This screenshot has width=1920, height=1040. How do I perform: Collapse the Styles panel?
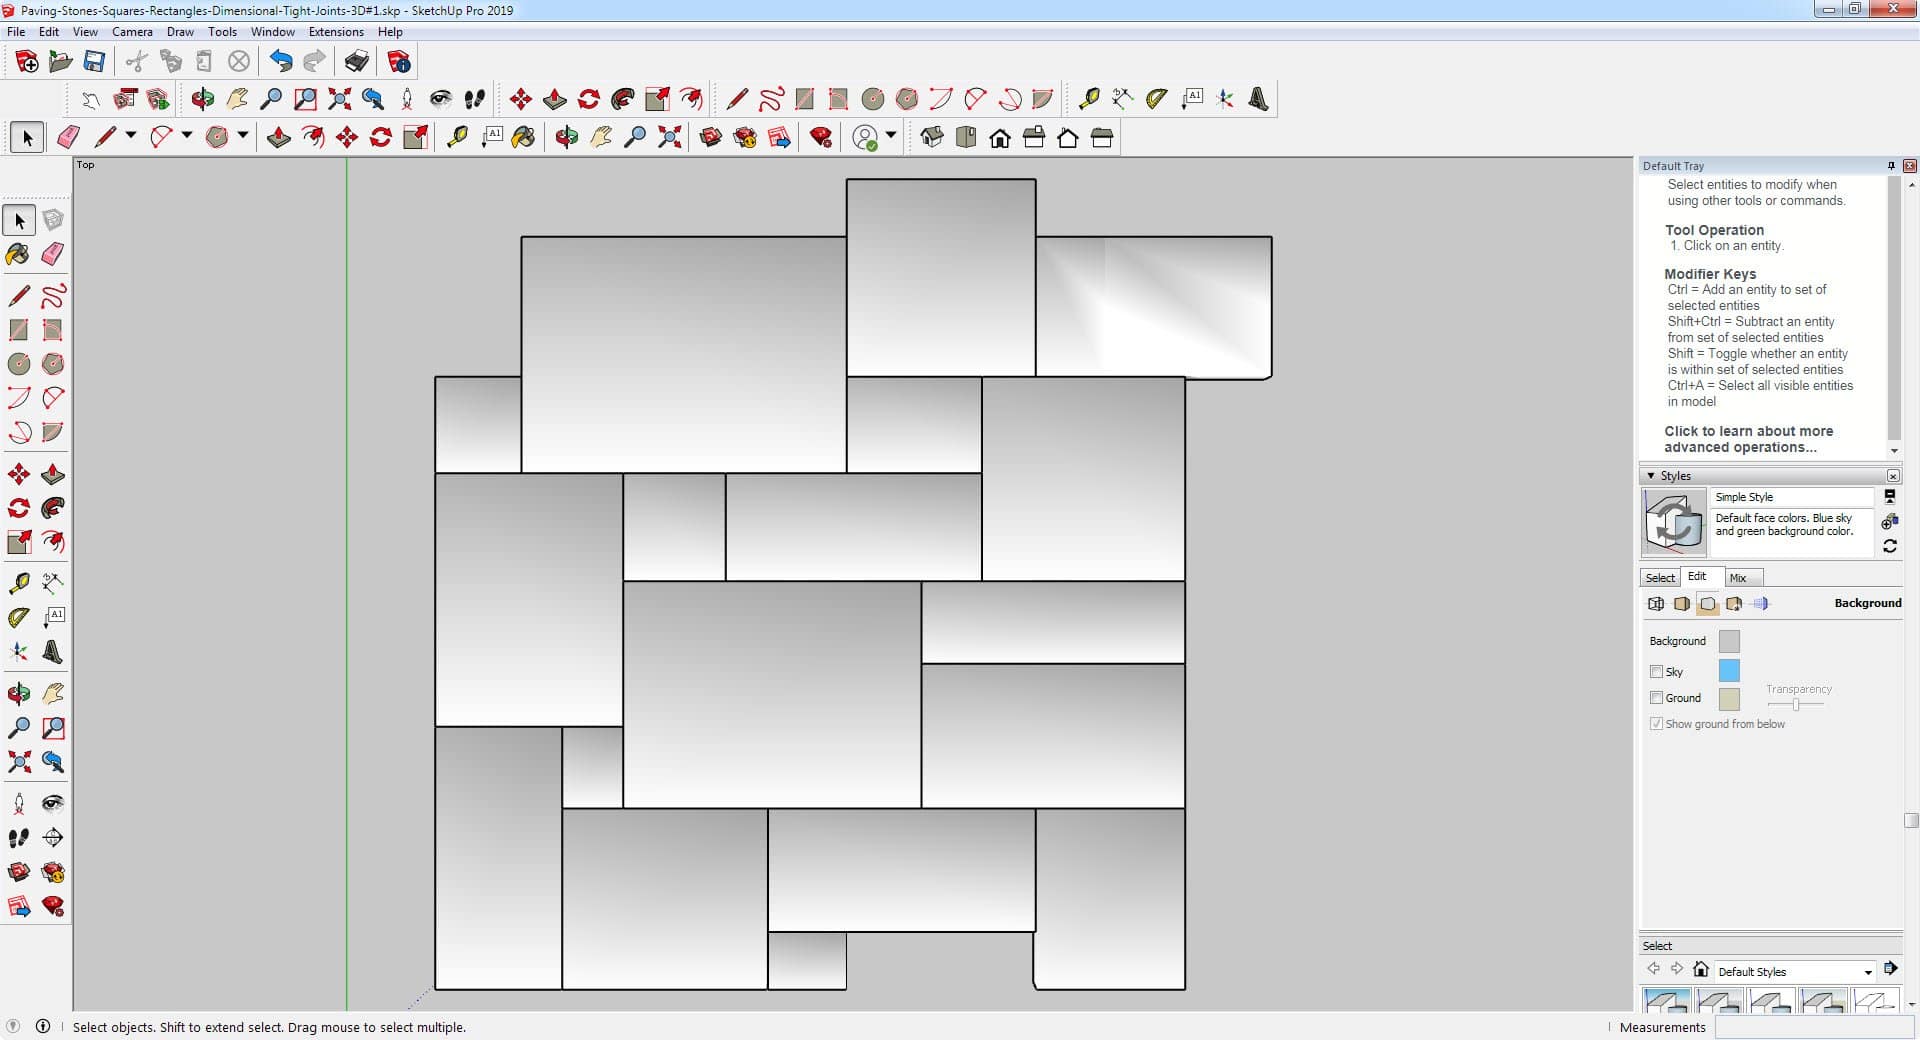pos(1651,476)
